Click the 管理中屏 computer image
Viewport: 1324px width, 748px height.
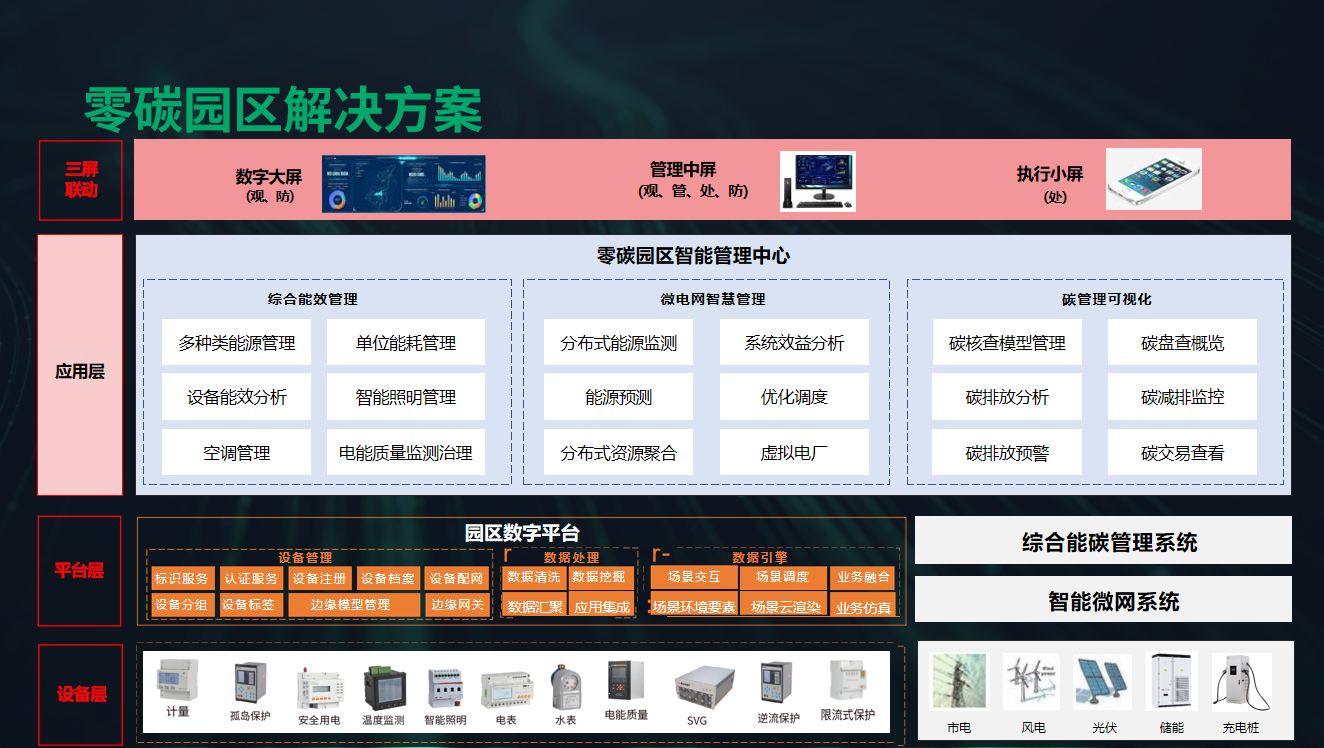pos(817,181)
